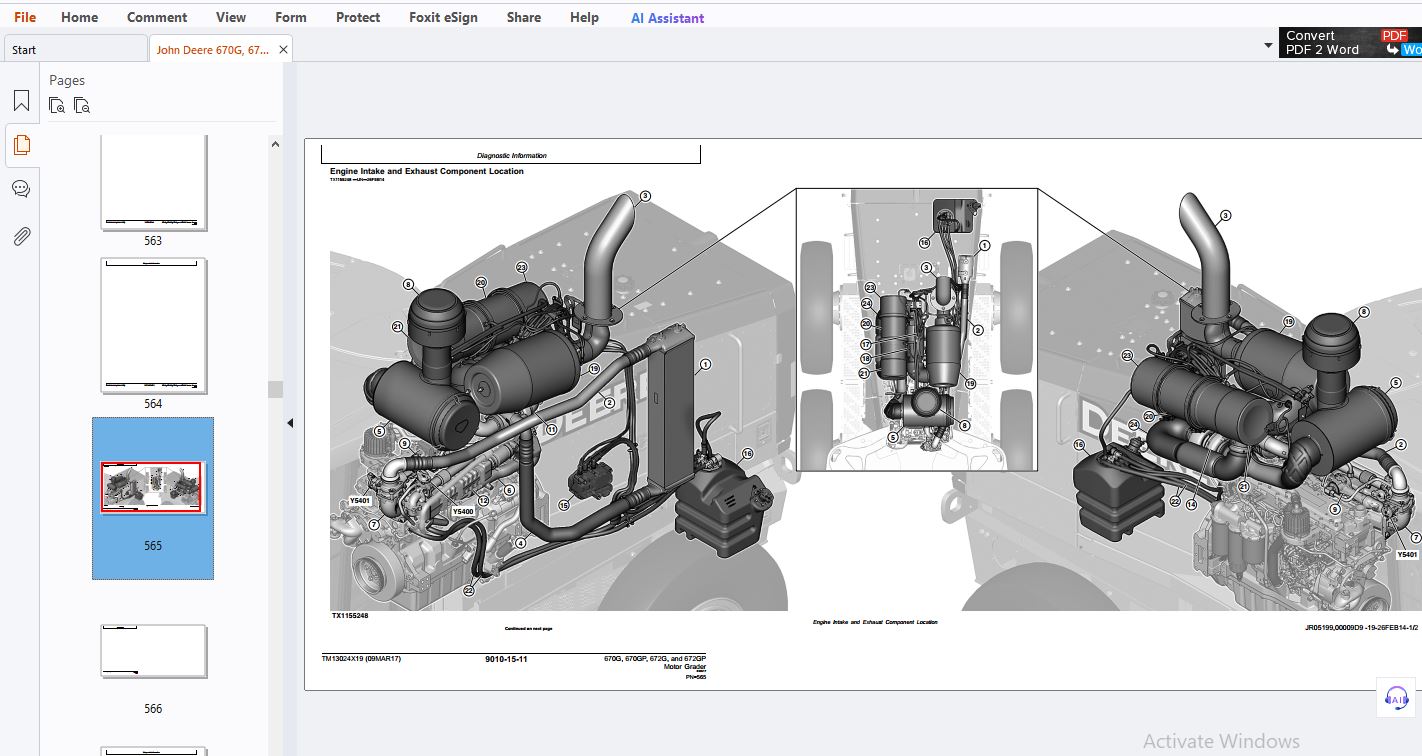
Task: Click the Y5400 label in diagram
Action: click(463, 512)
